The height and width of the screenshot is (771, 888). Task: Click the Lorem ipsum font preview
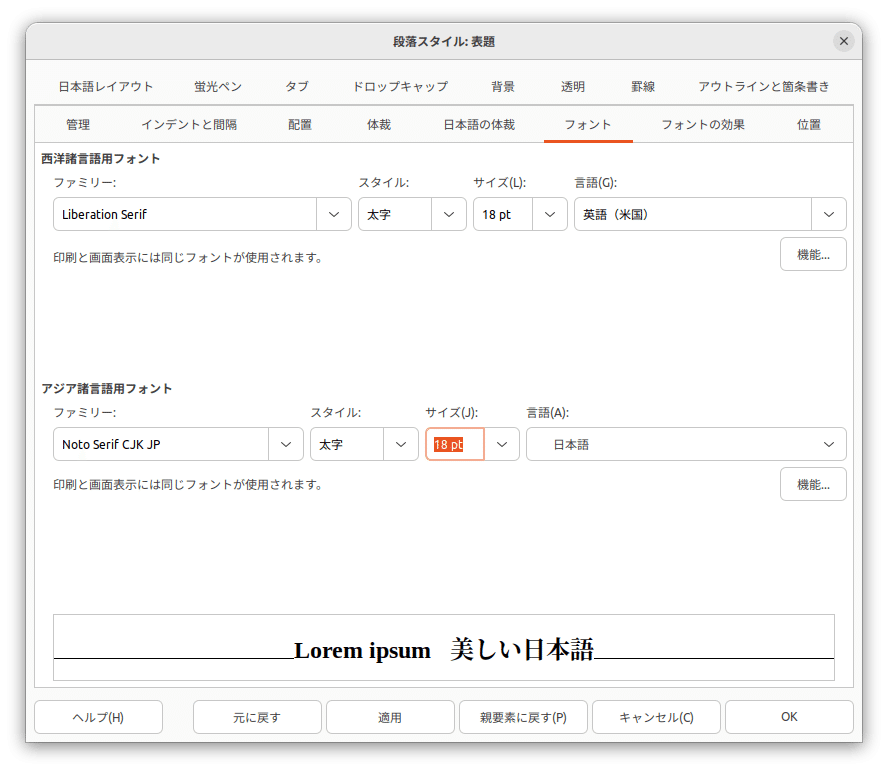click(x=444, y=648)
